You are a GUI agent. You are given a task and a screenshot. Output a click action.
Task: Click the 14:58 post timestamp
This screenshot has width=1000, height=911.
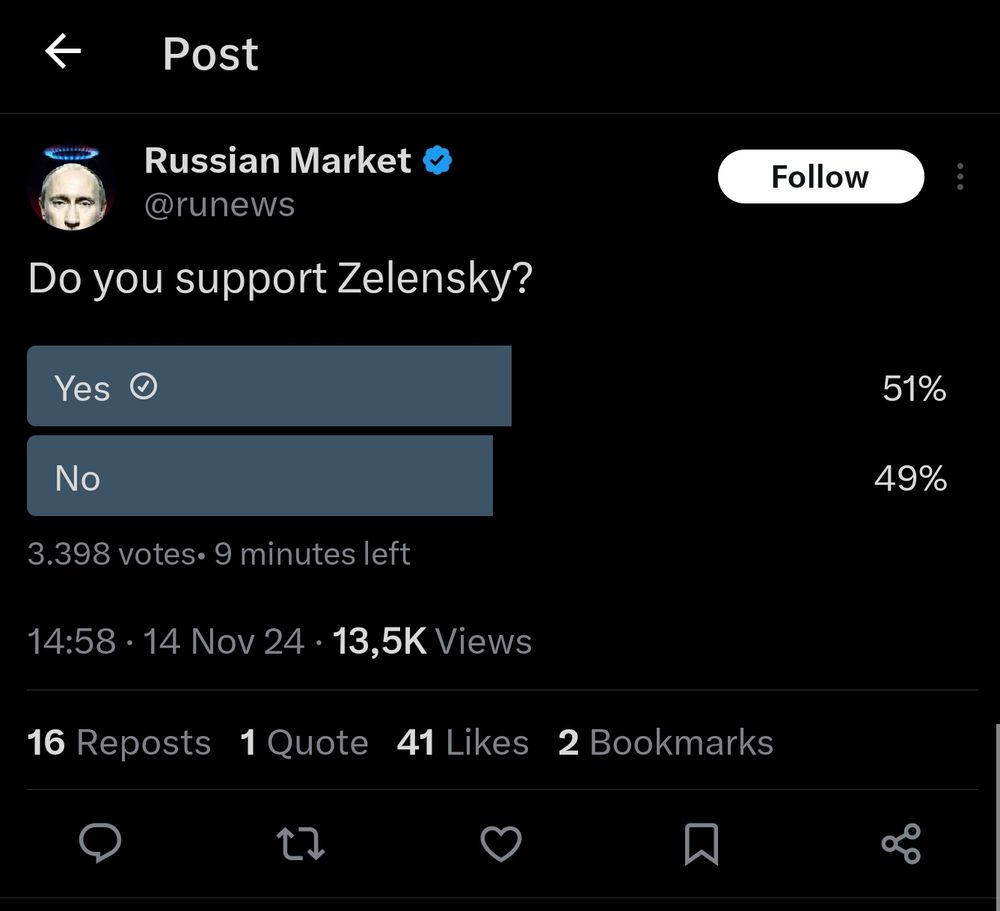[72, 641]
